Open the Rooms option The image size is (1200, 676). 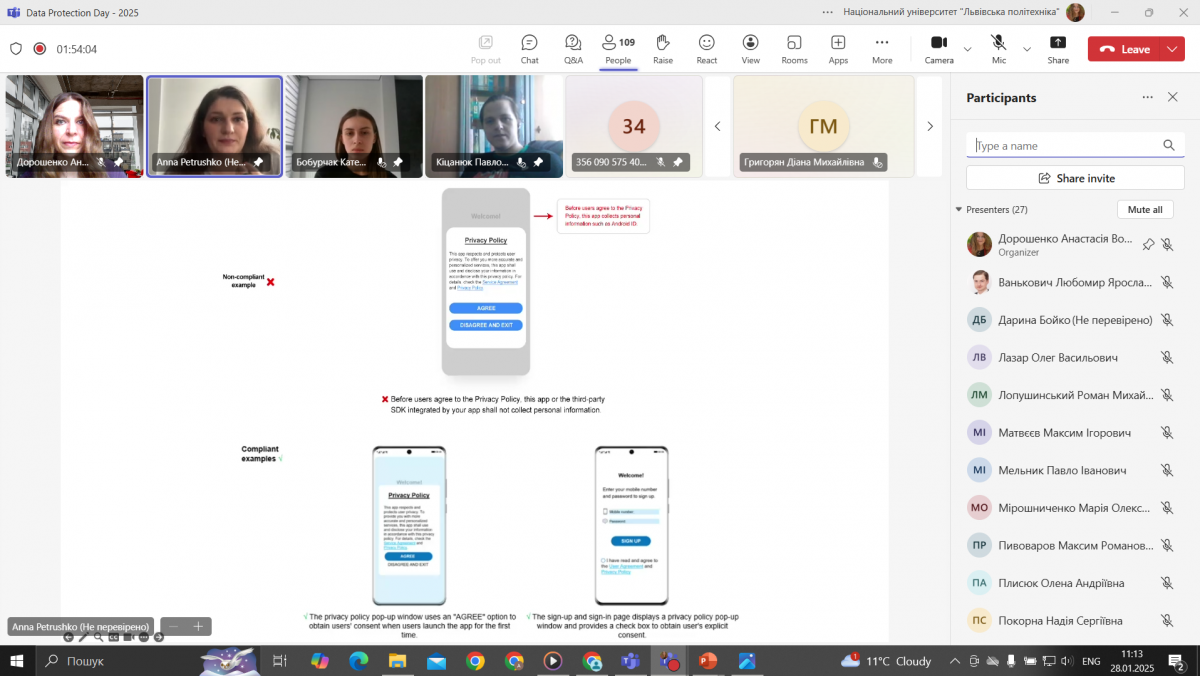794,48
